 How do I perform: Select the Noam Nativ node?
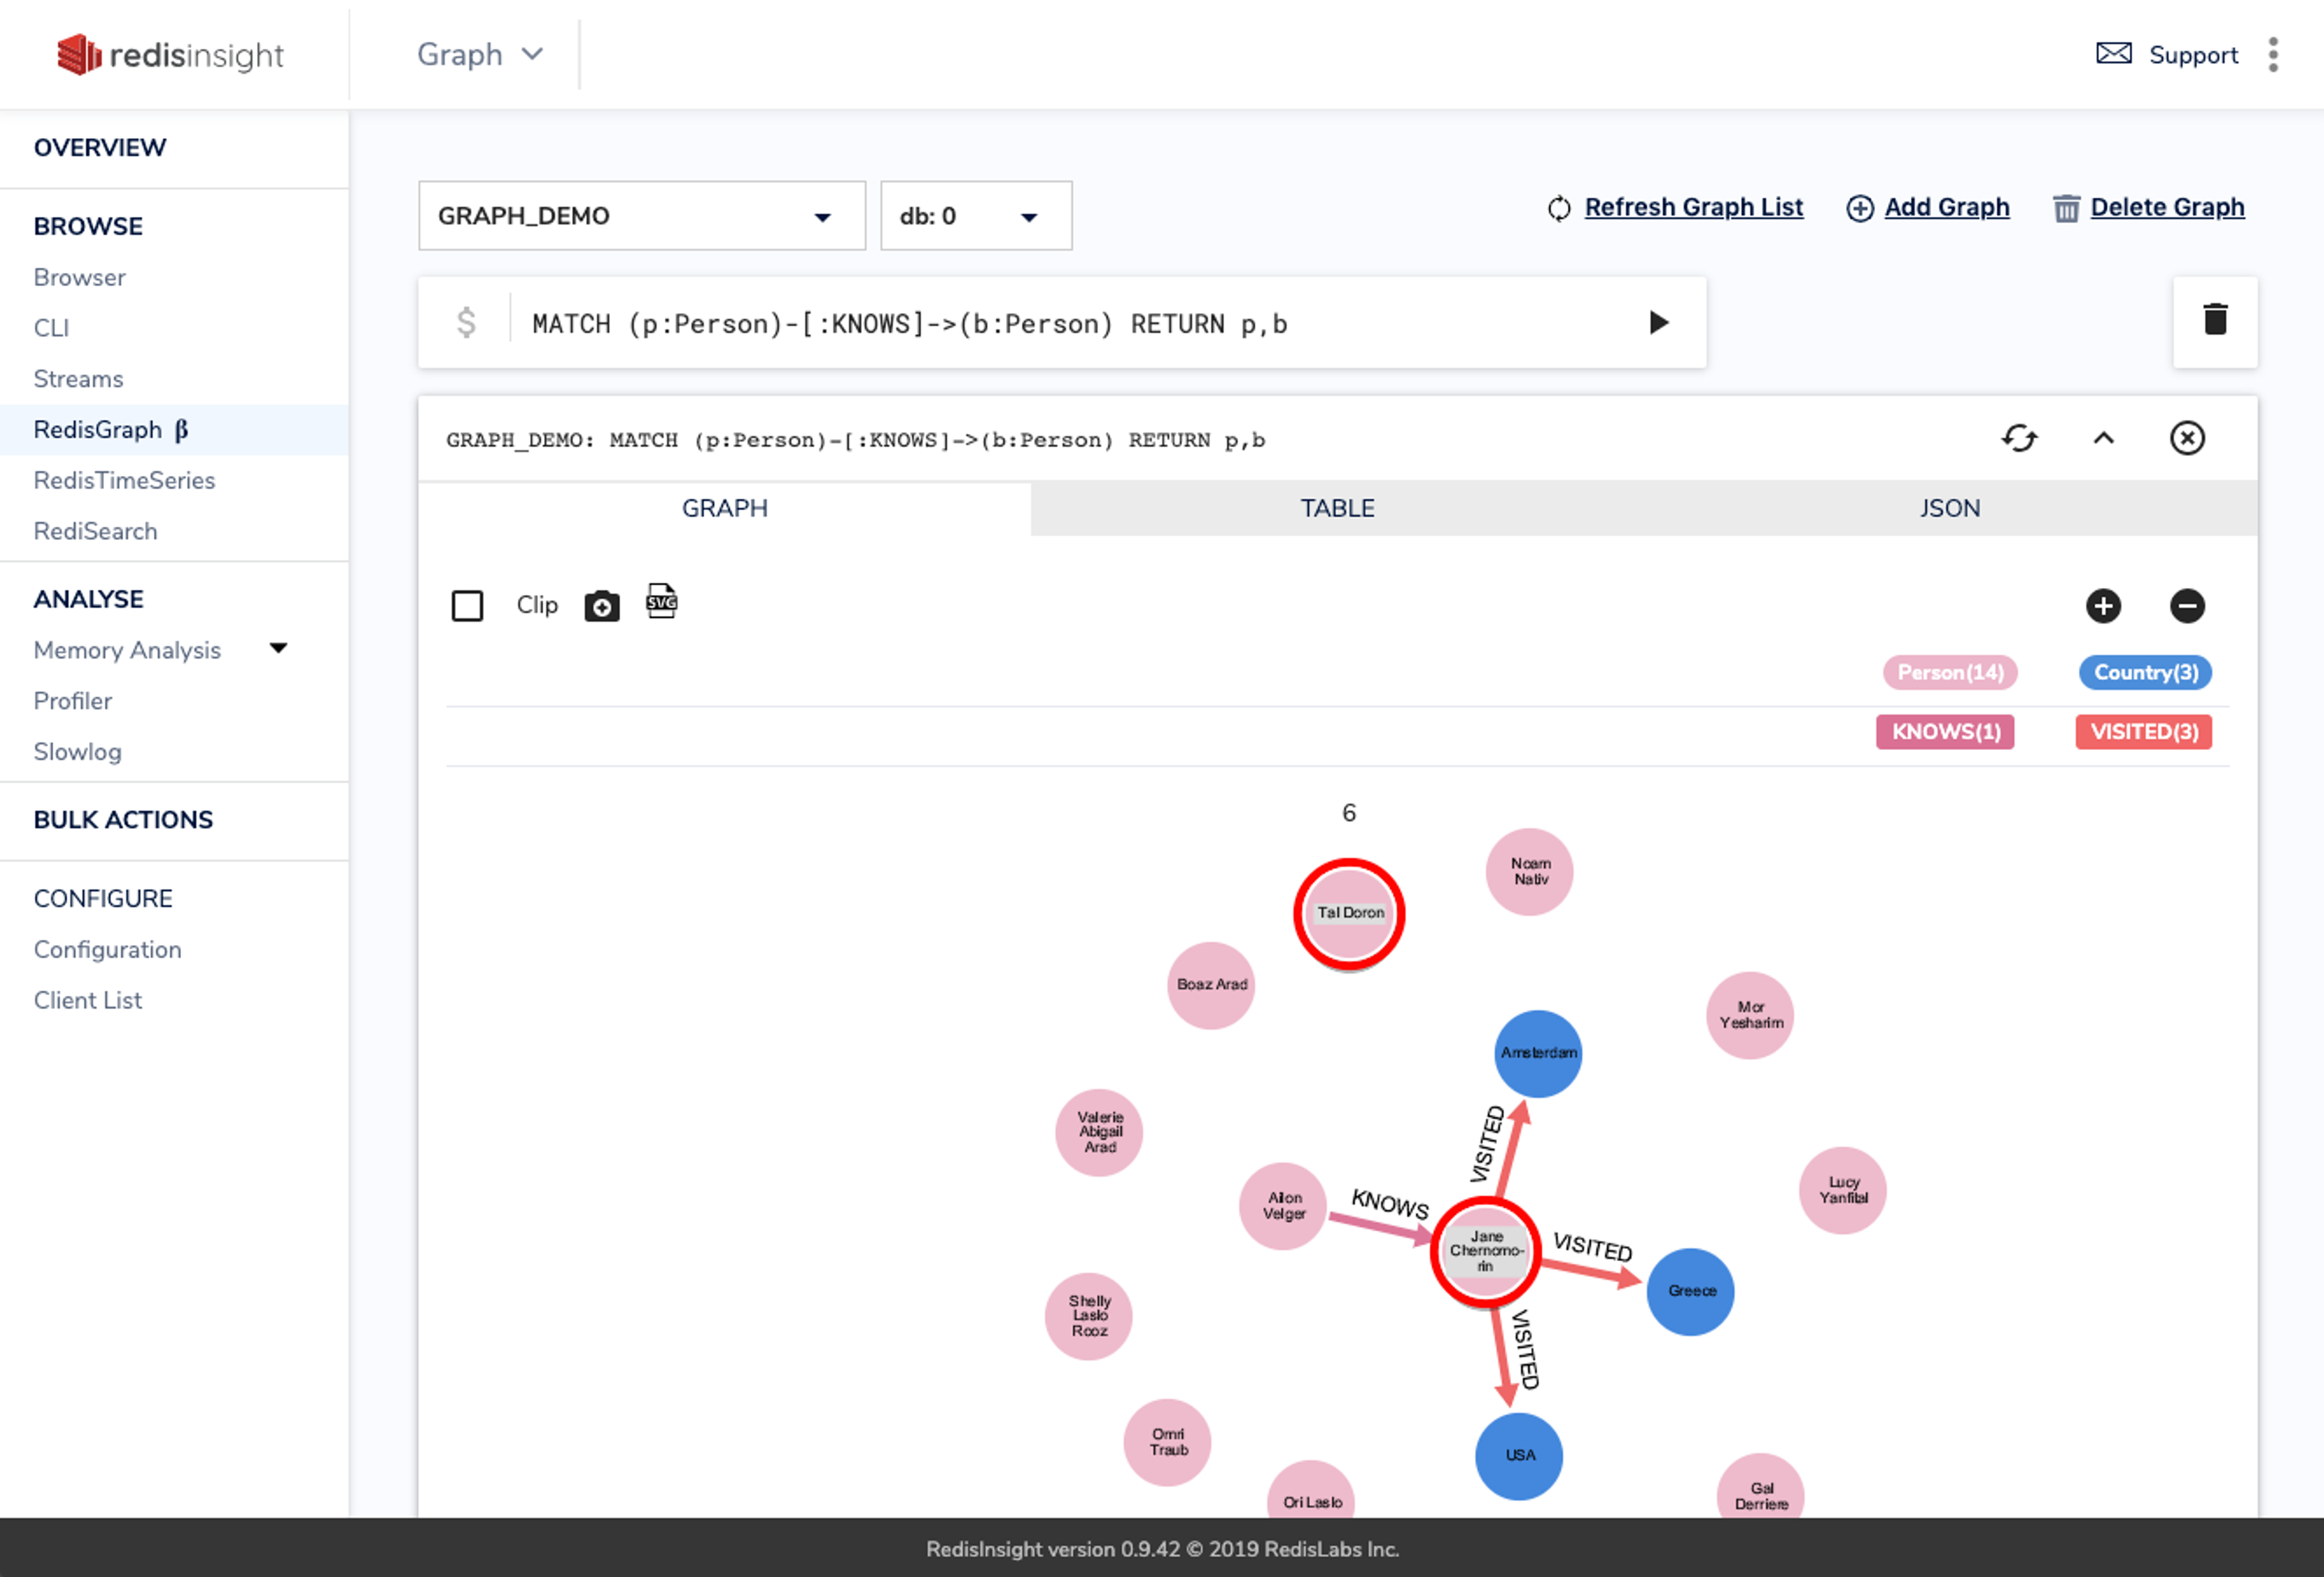pyautogui.click(x=1530, y=872)
